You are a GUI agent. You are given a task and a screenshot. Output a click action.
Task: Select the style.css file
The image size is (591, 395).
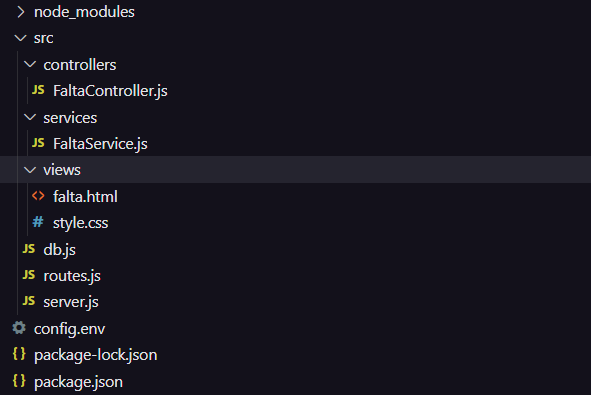tap(80, 223)
